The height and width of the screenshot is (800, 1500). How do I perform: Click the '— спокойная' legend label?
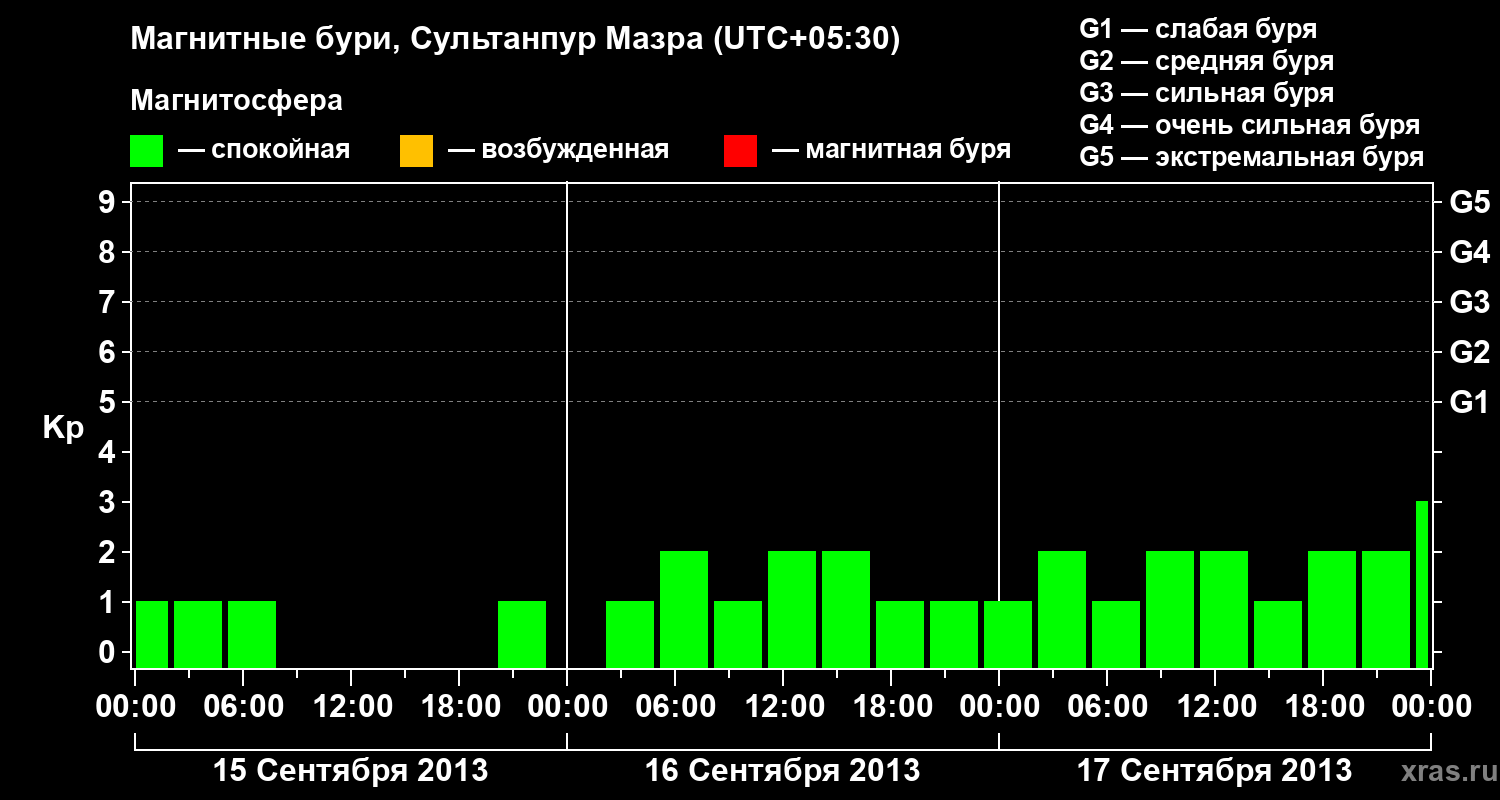(264, 150)
